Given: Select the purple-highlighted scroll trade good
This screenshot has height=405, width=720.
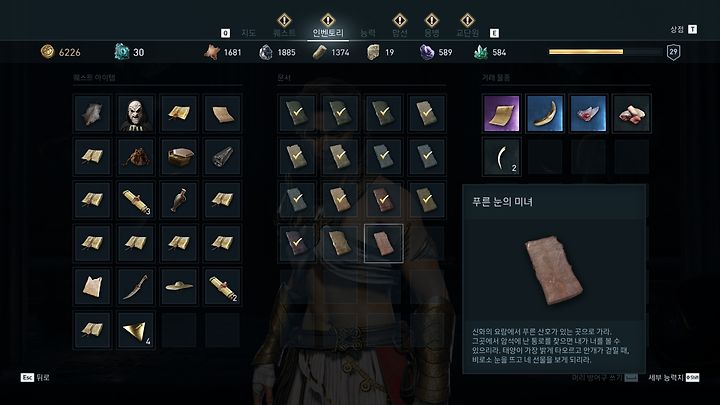Looking at the screenshot, I should tap(501, 113).
